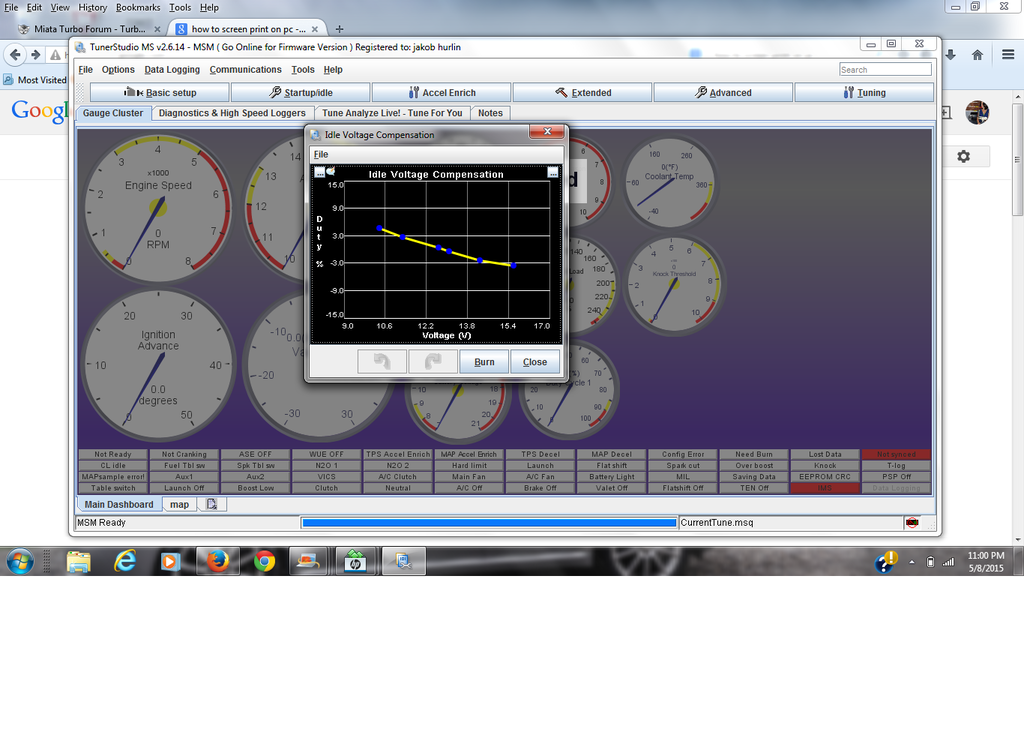Click the graph zoom icon at top-left of curve
The image size is (1024, 750).
tap(319, 173)
